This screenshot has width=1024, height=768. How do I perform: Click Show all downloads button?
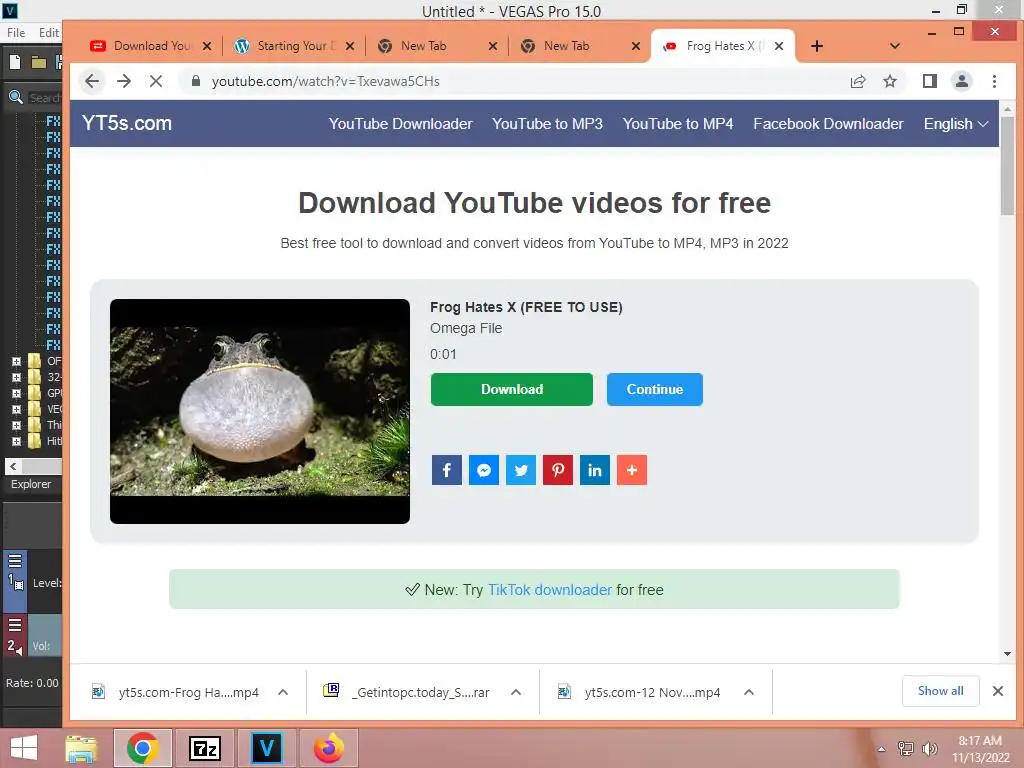click(940, 691)
